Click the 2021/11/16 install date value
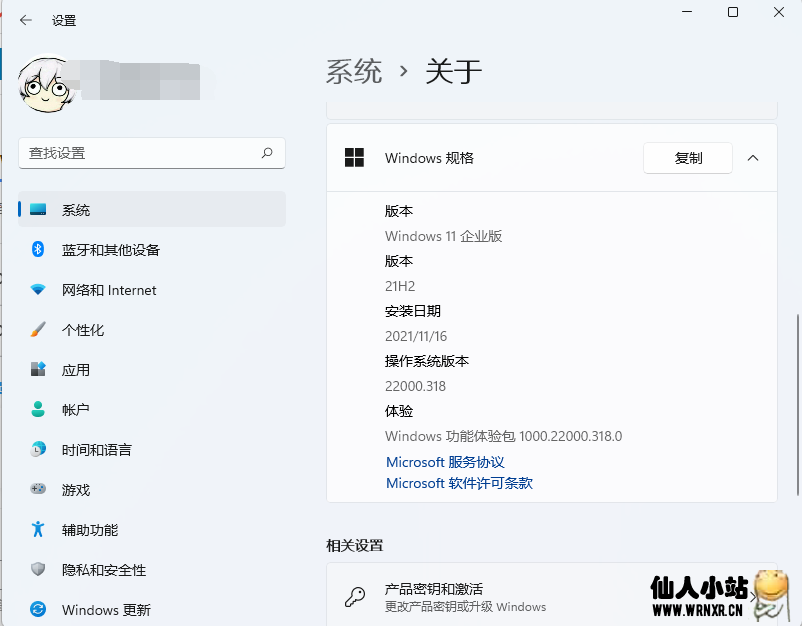 click(416, 336)
